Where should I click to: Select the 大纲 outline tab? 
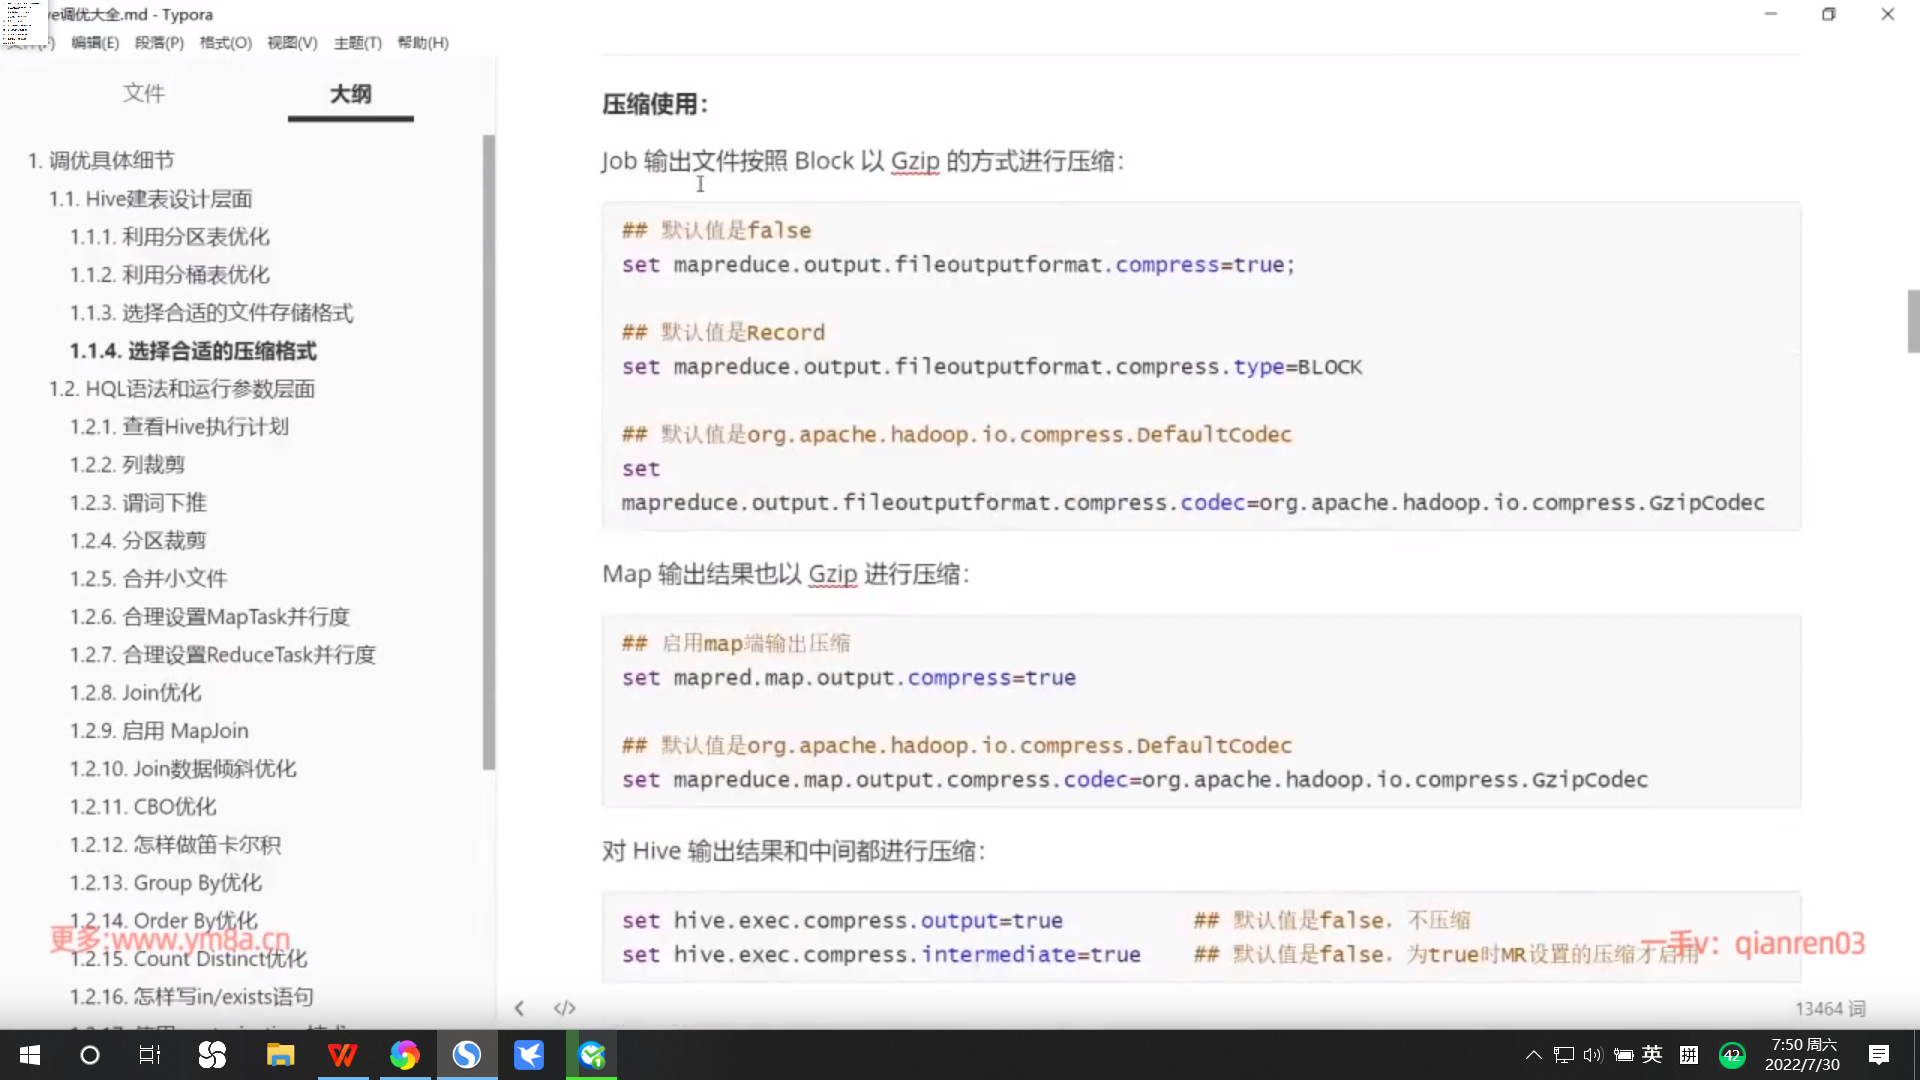(350, 93)
